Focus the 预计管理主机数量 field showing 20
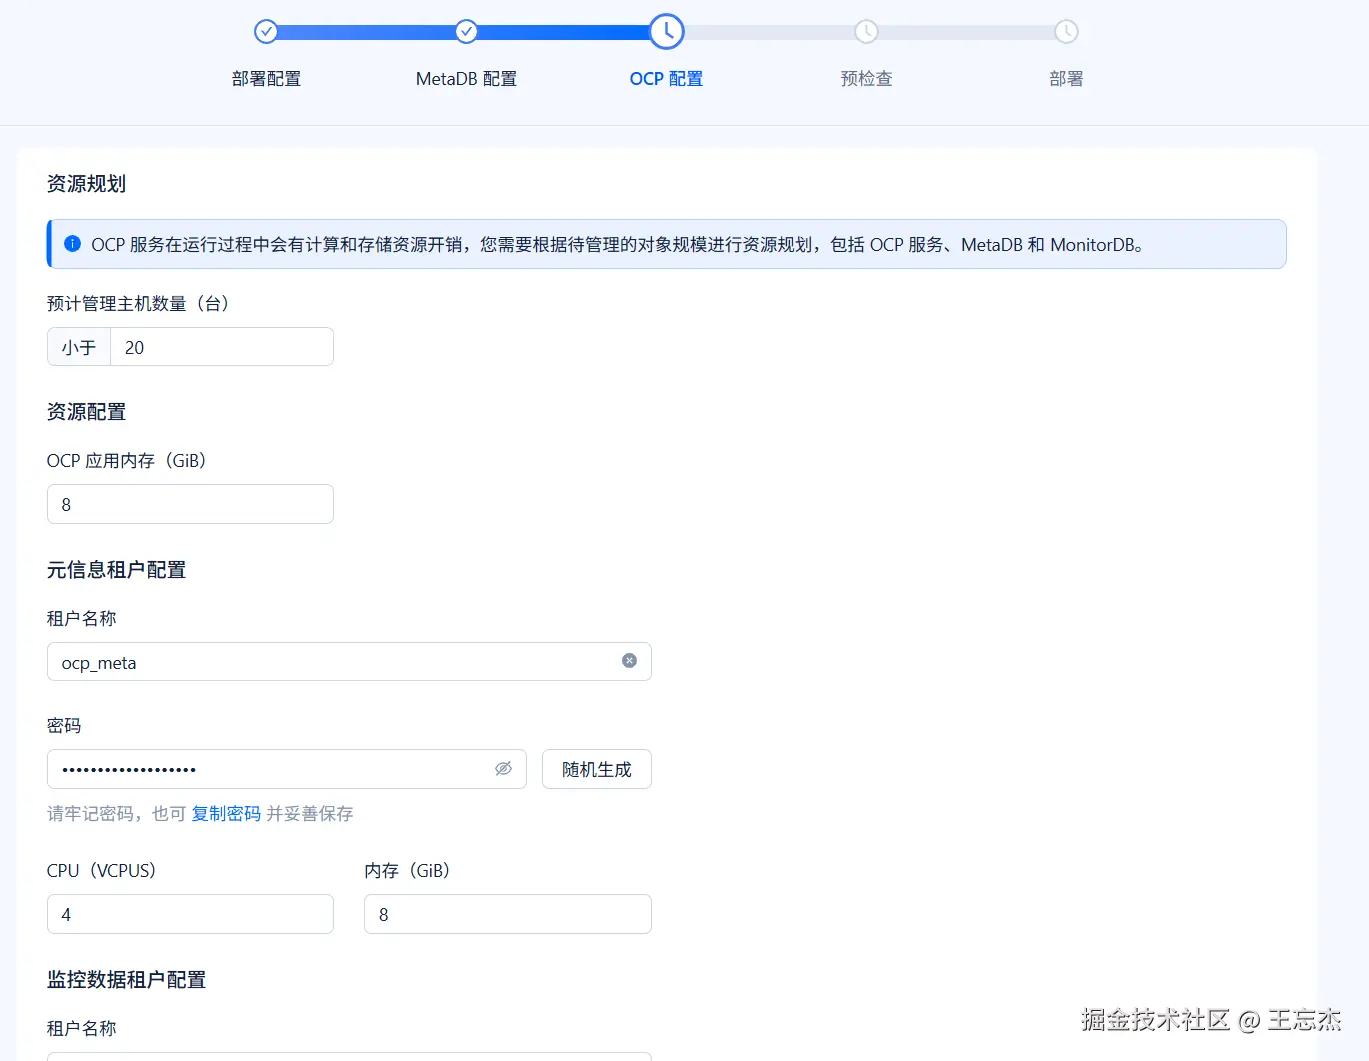1369x1061 pixels. [222, 347]
